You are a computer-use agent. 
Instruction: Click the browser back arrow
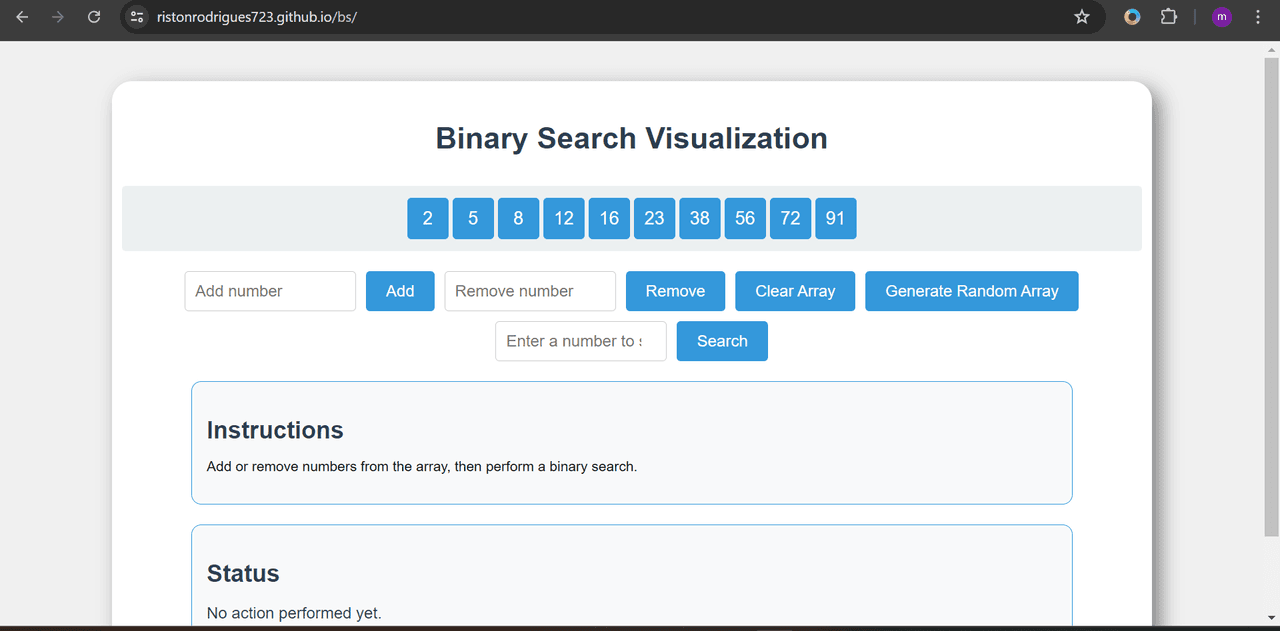click(22, 17)
